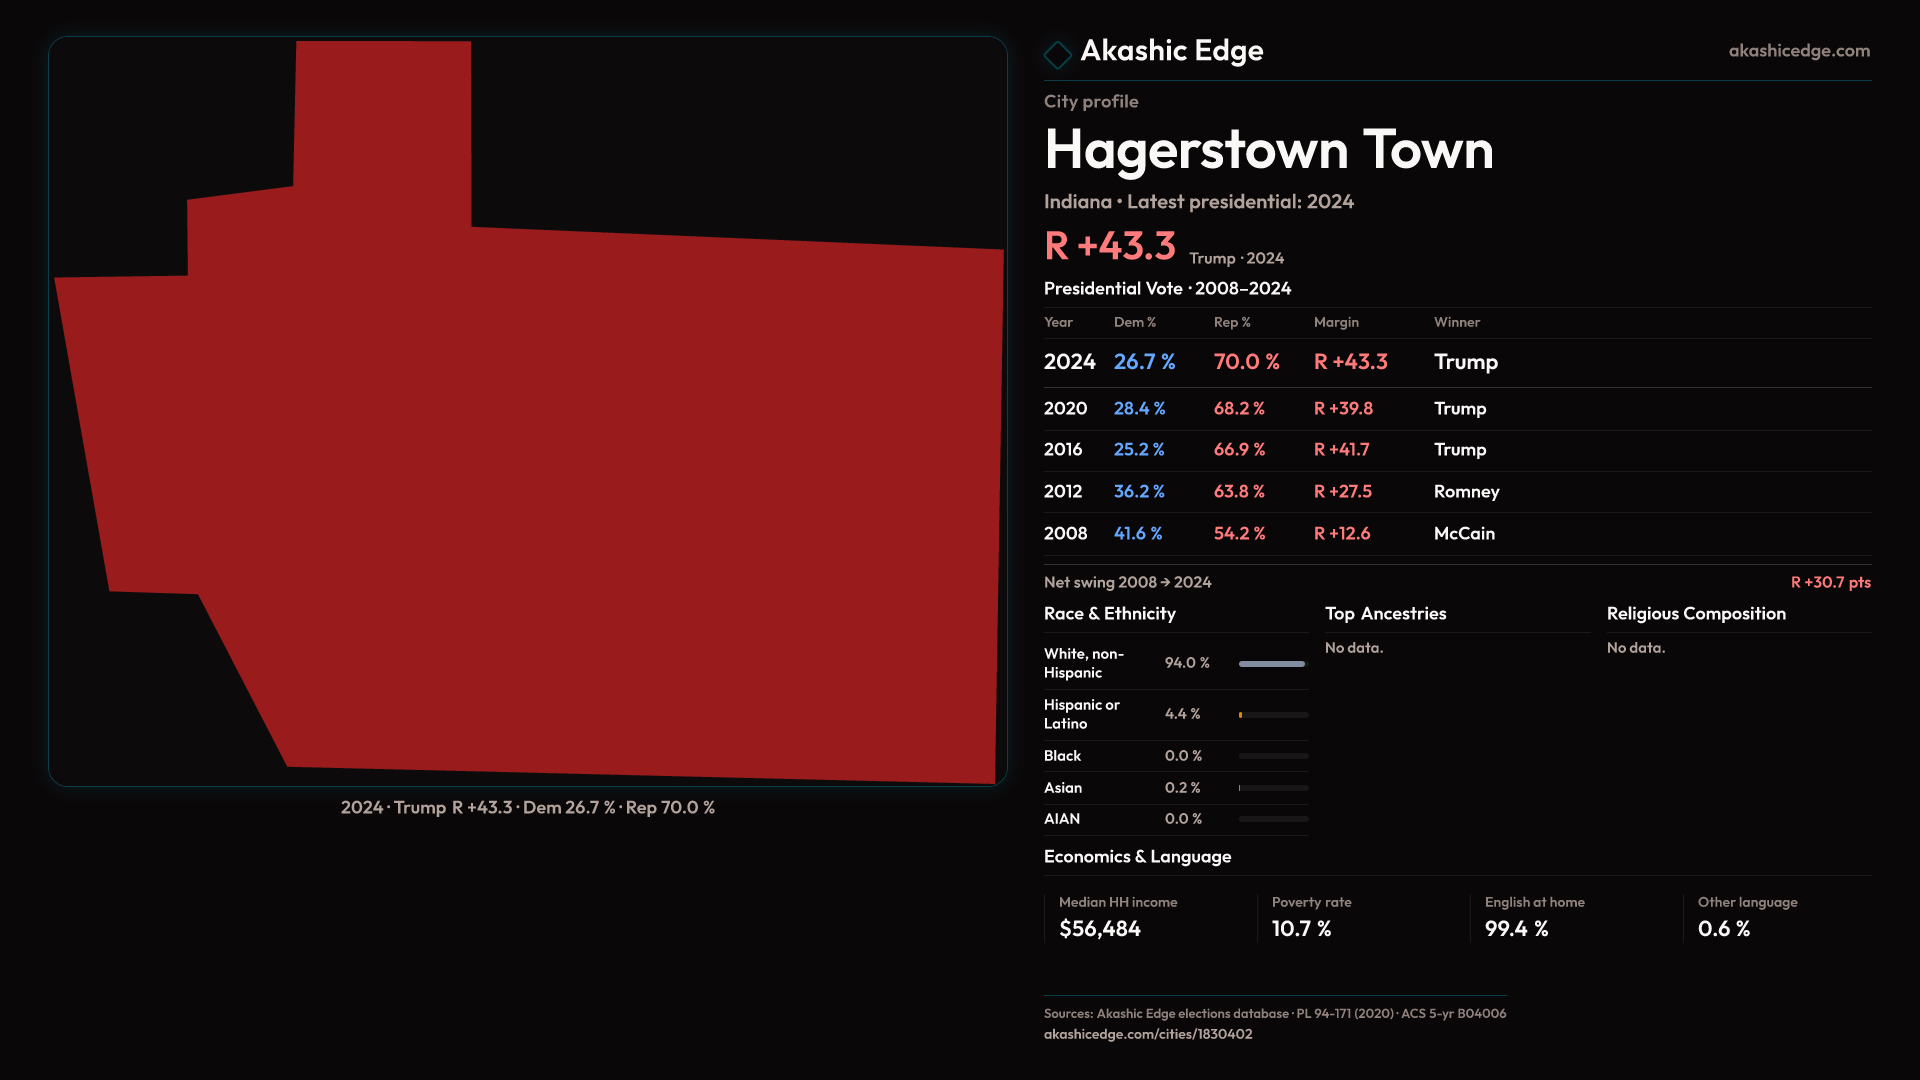Click the Hispanic or Latino percentage bar
Screen dimensions: 1920x1080
(x=1272, y=715)
